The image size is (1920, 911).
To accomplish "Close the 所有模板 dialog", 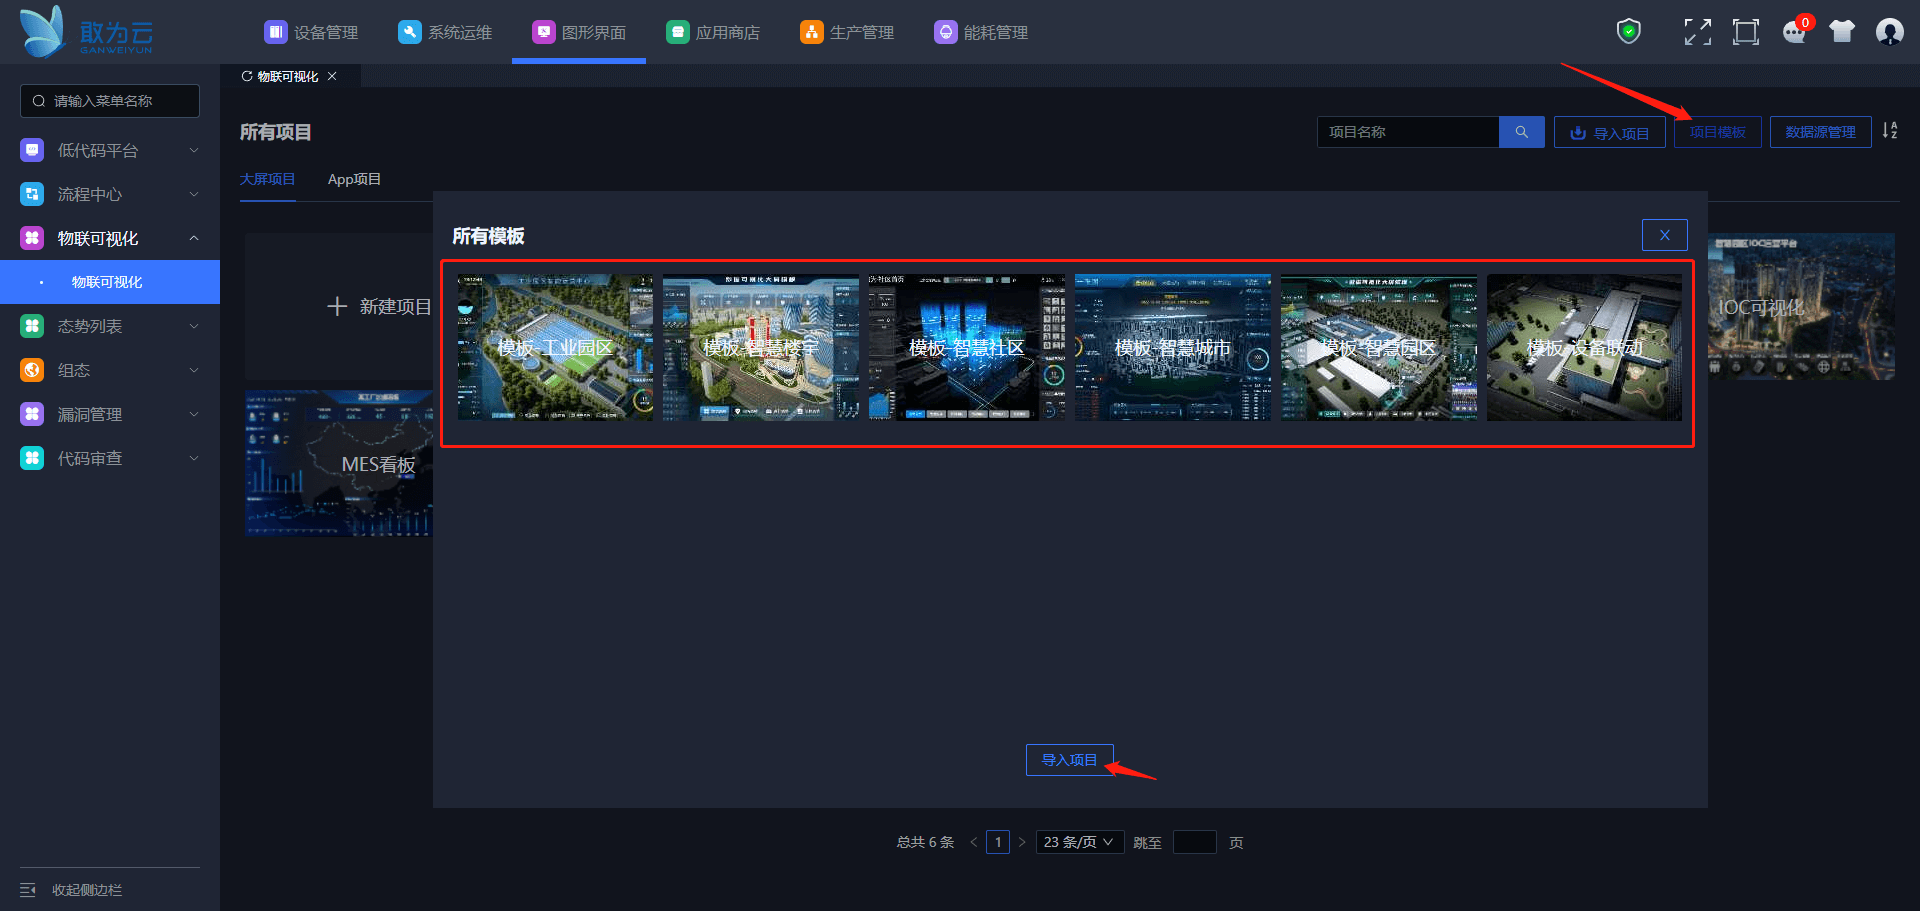I will [1664, 235].
